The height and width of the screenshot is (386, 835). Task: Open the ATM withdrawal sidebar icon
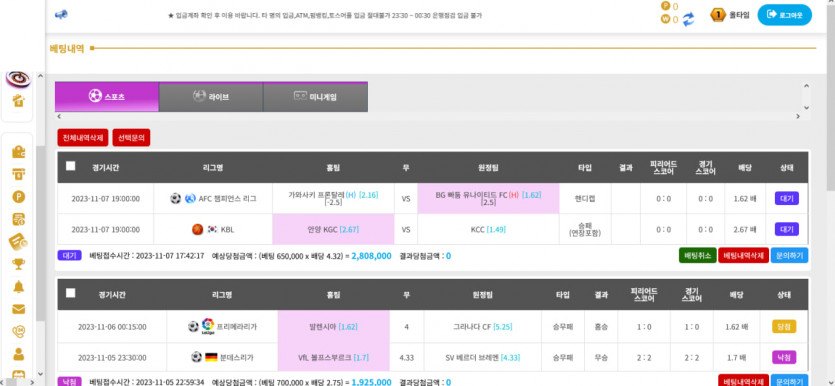19,174
